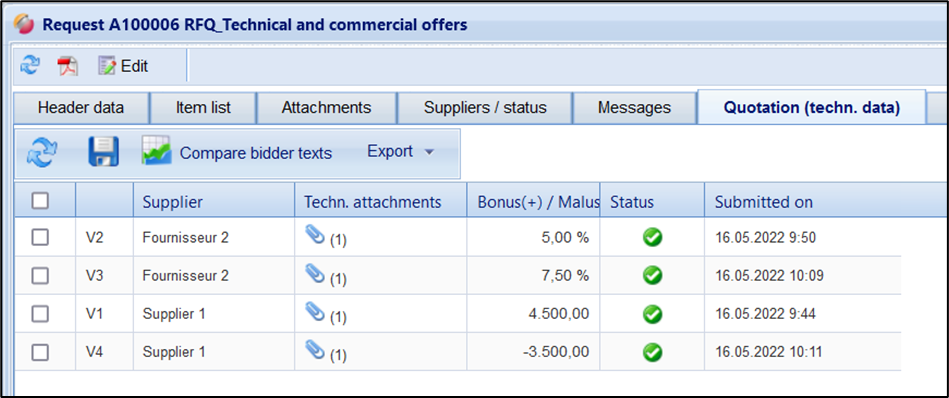Screen dimensions: 949x398
Task: Switch to the Messages tab
Action: coord(634,108)
